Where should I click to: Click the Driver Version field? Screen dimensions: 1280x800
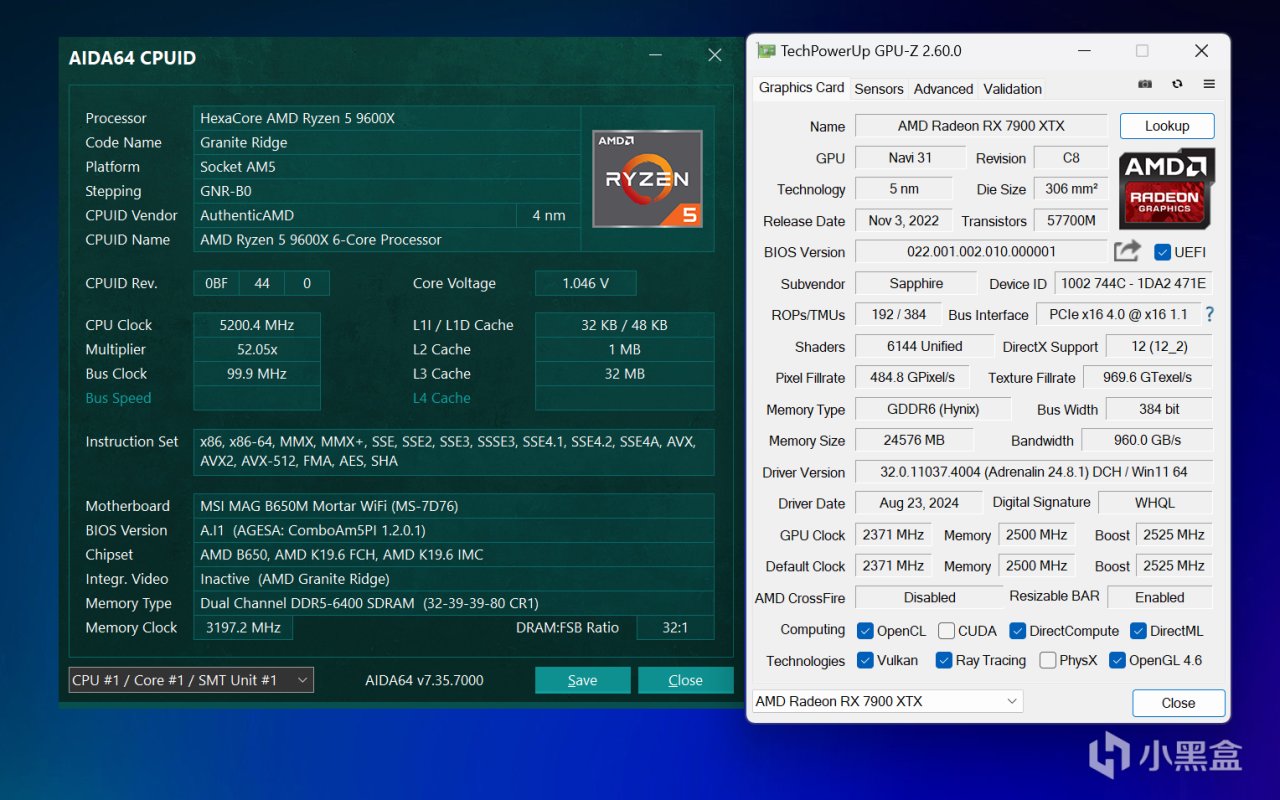[1034, 472]
